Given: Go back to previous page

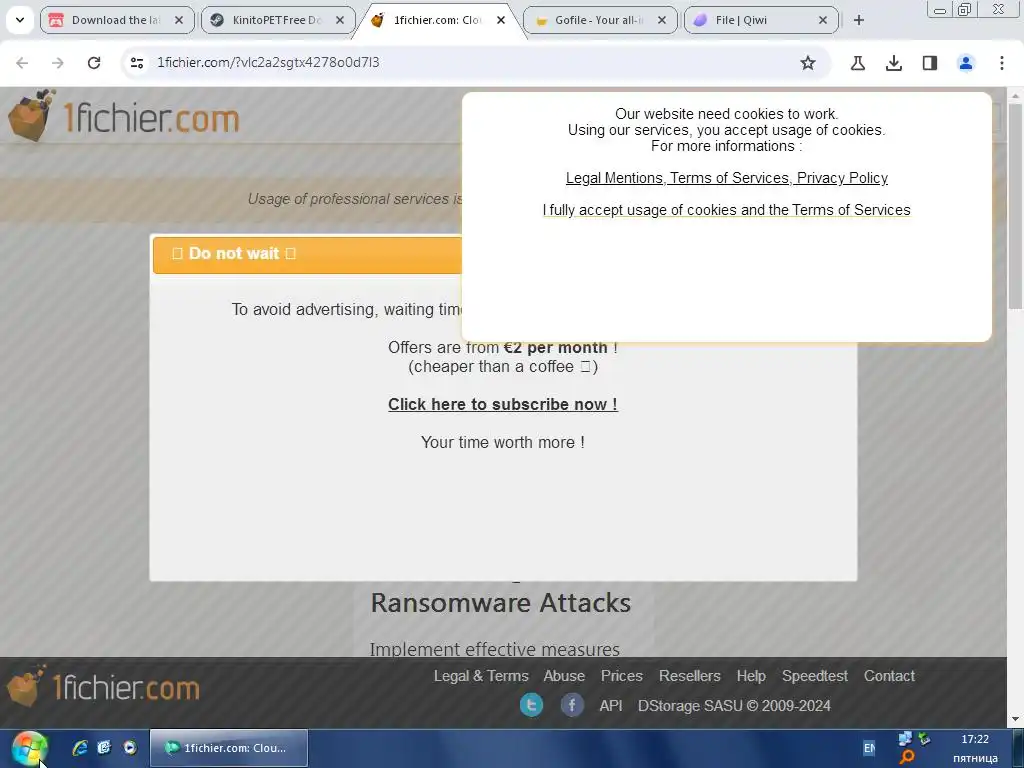Looking at the screenshot, I should [22, 63].
